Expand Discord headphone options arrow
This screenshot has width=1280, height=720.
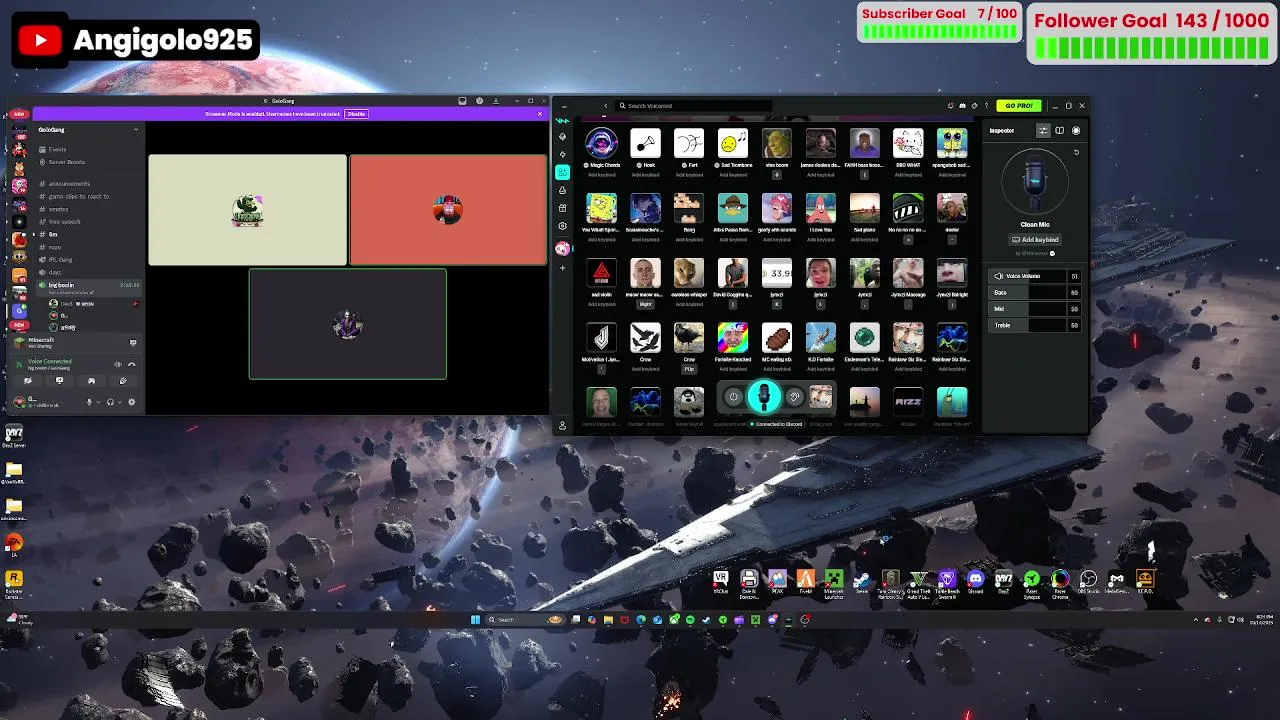[x=120, y=402]
